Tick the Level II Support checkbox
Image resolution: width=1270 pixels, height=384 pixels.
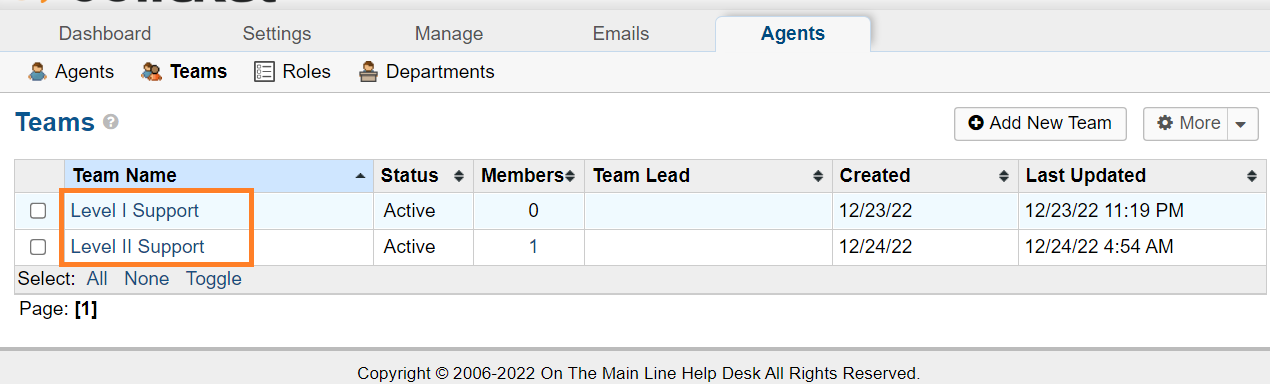[38, 247]
